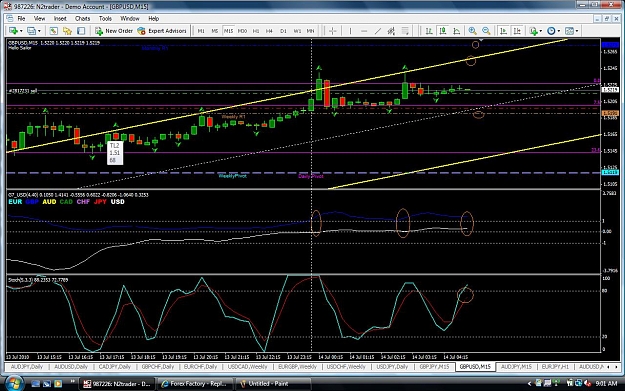This screenshot has width=625, height=391.
Task: Open the File menu
Action: pos(21,18)
